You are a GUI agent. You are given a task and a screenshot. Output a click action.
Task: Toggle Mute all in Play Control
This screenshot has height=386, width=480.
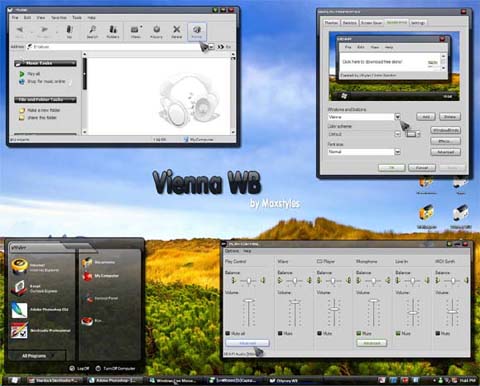tap(228, 333)
